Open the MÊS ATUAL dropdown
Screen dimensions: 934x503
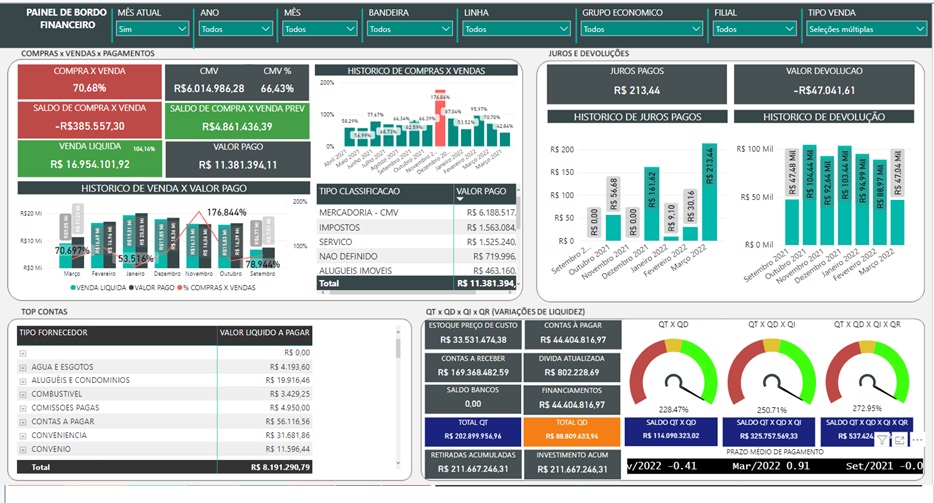coord(152,30)
